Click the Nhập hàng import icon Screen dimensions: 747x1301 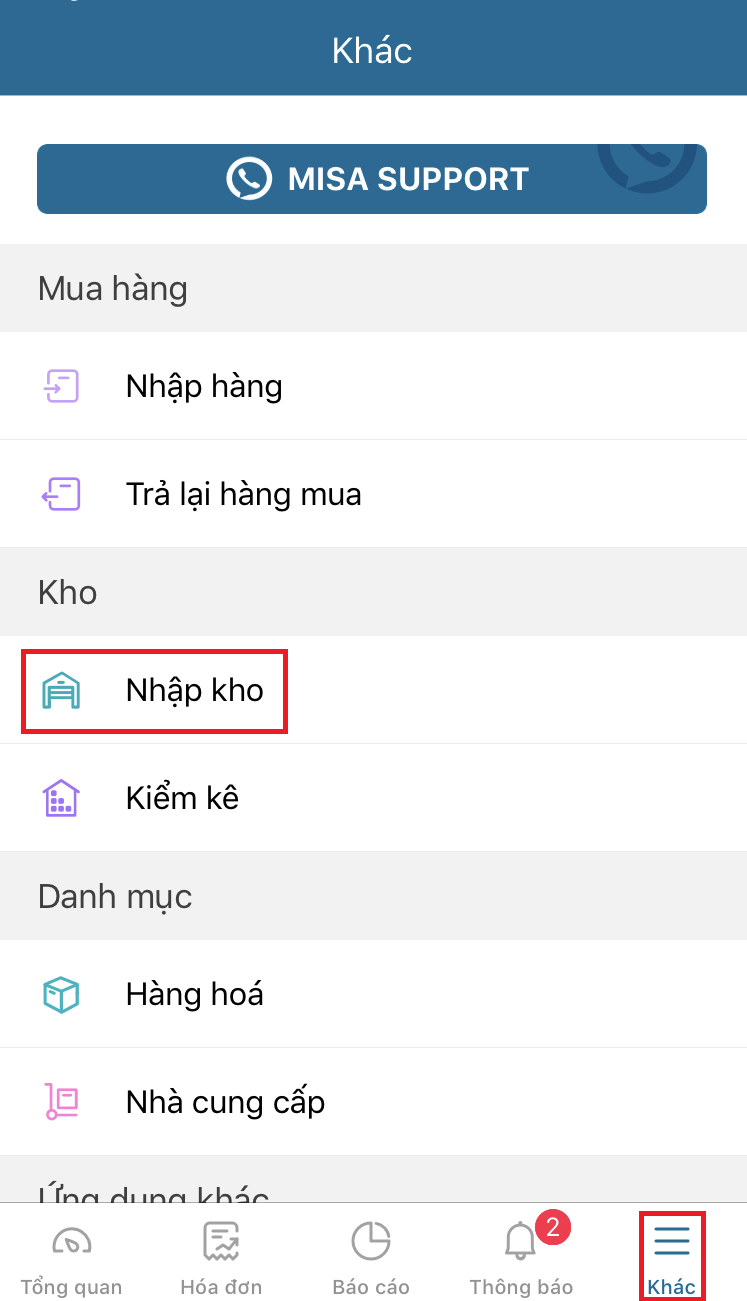point(62,386)
